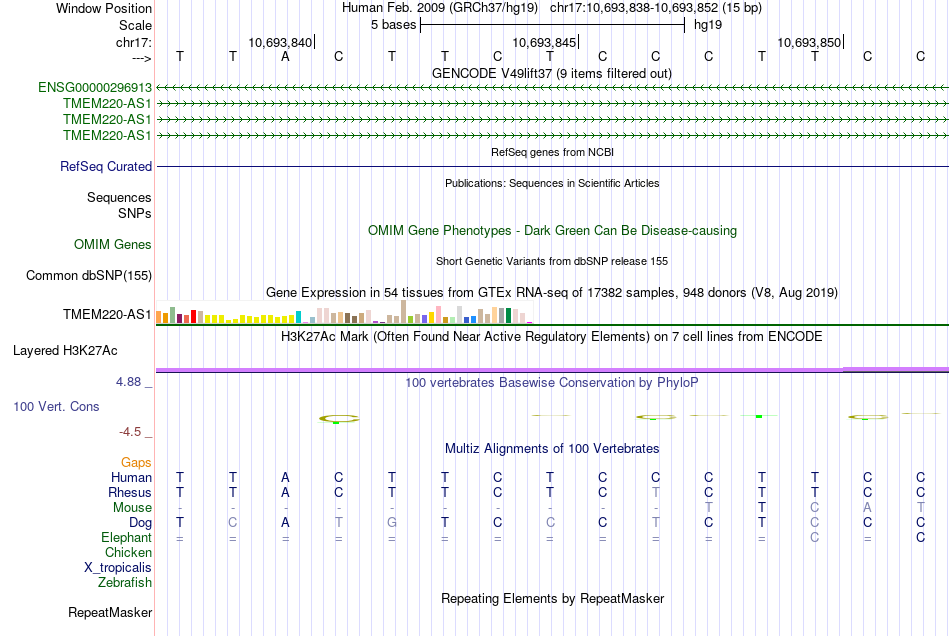Click the red bar in GTEx expression chart
950x636 pixels.
click(193, 317)
